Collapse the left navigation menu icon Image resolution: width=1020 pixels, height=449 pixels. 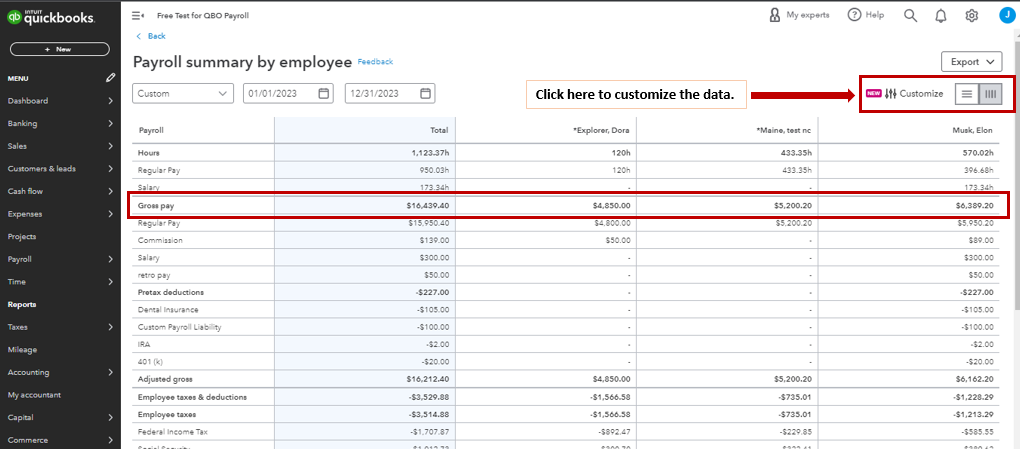coord(137,16)
